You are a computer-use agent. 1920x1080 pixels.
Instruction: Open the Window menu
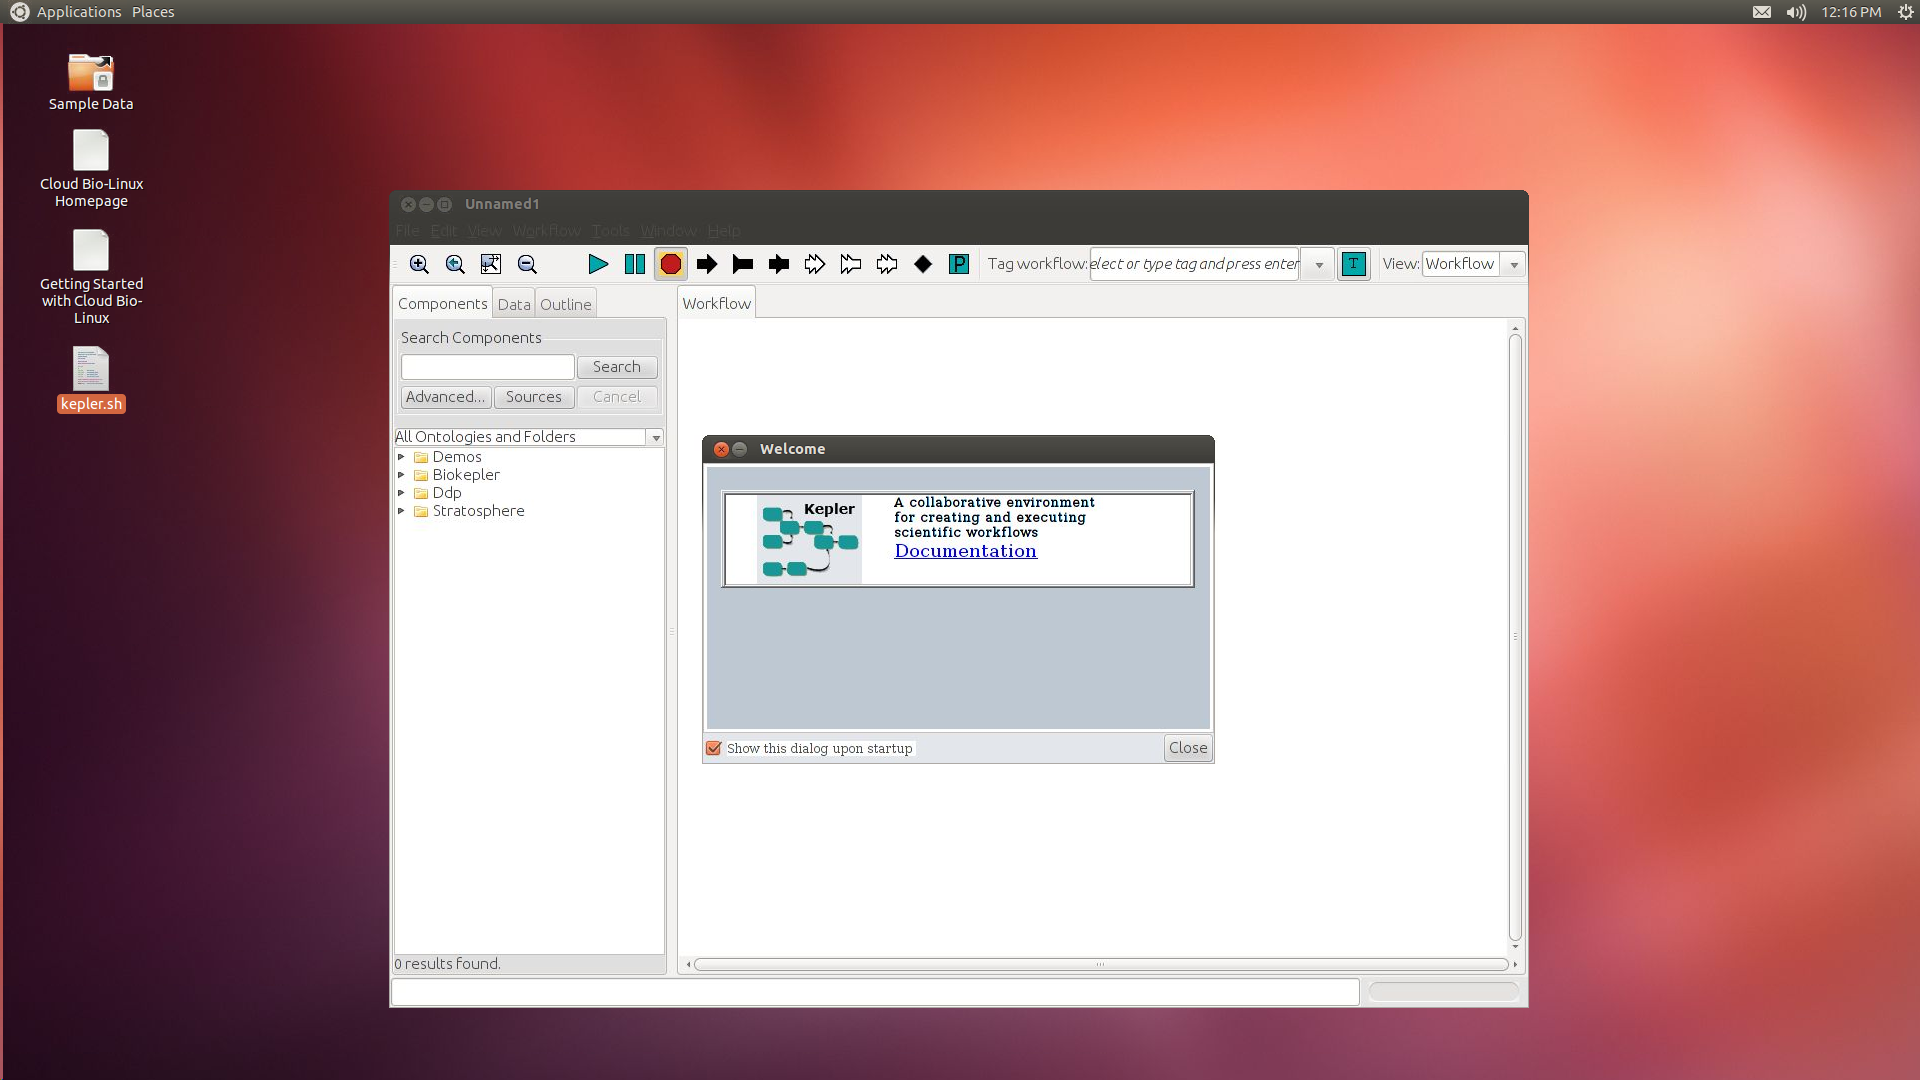(668, 231)
